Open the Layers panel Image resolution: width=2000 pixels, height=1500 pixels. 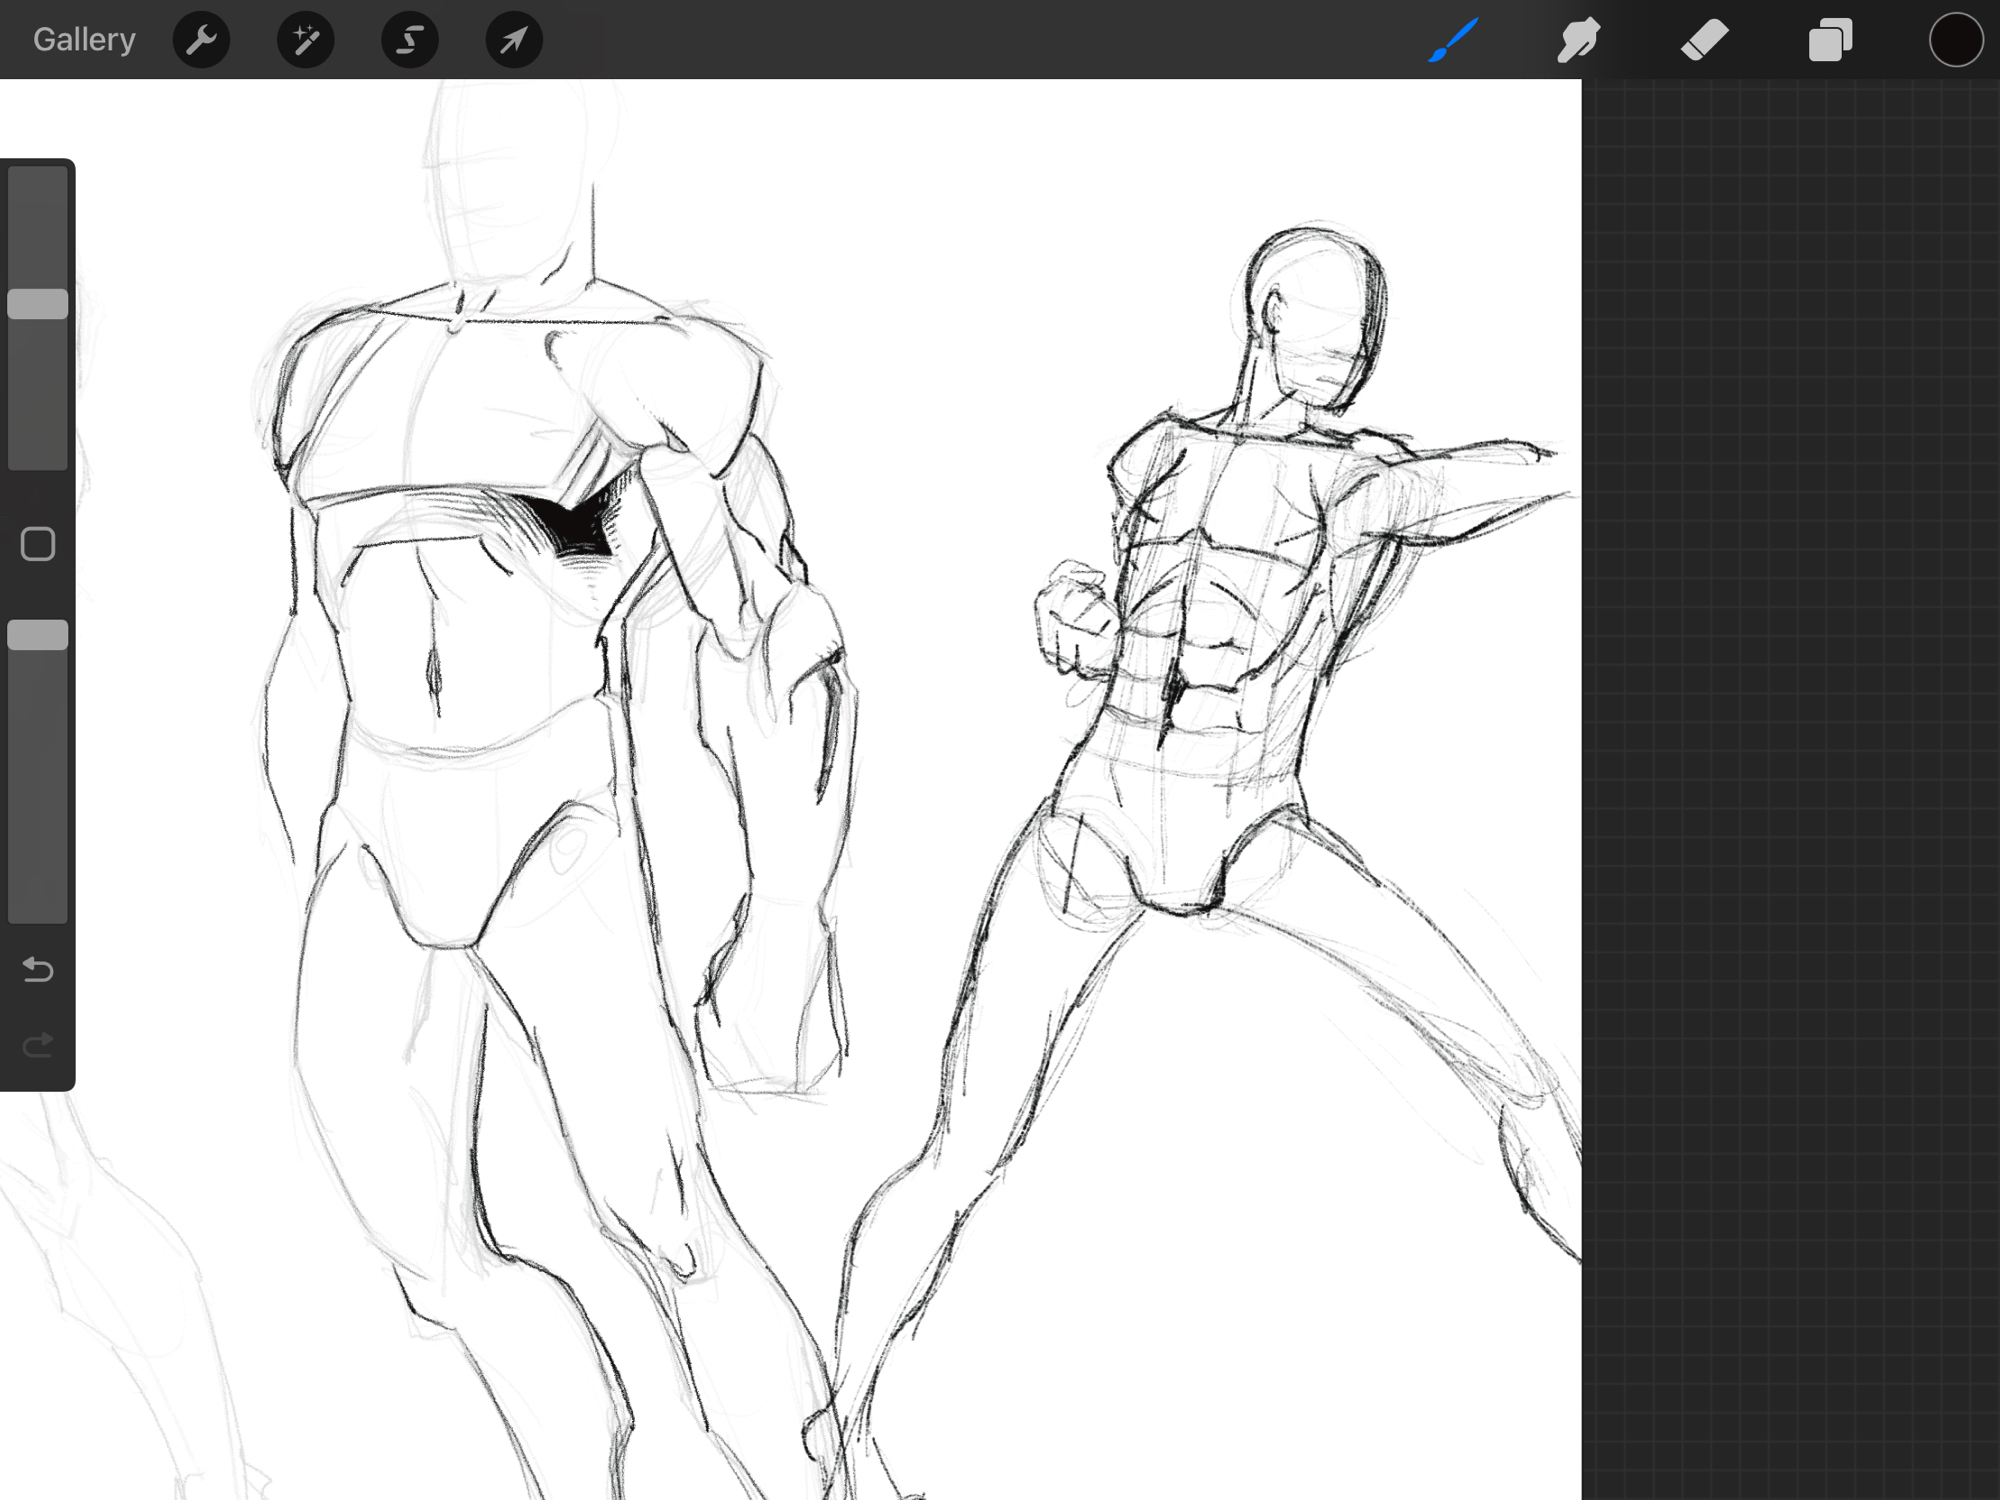click(1830, 40)
